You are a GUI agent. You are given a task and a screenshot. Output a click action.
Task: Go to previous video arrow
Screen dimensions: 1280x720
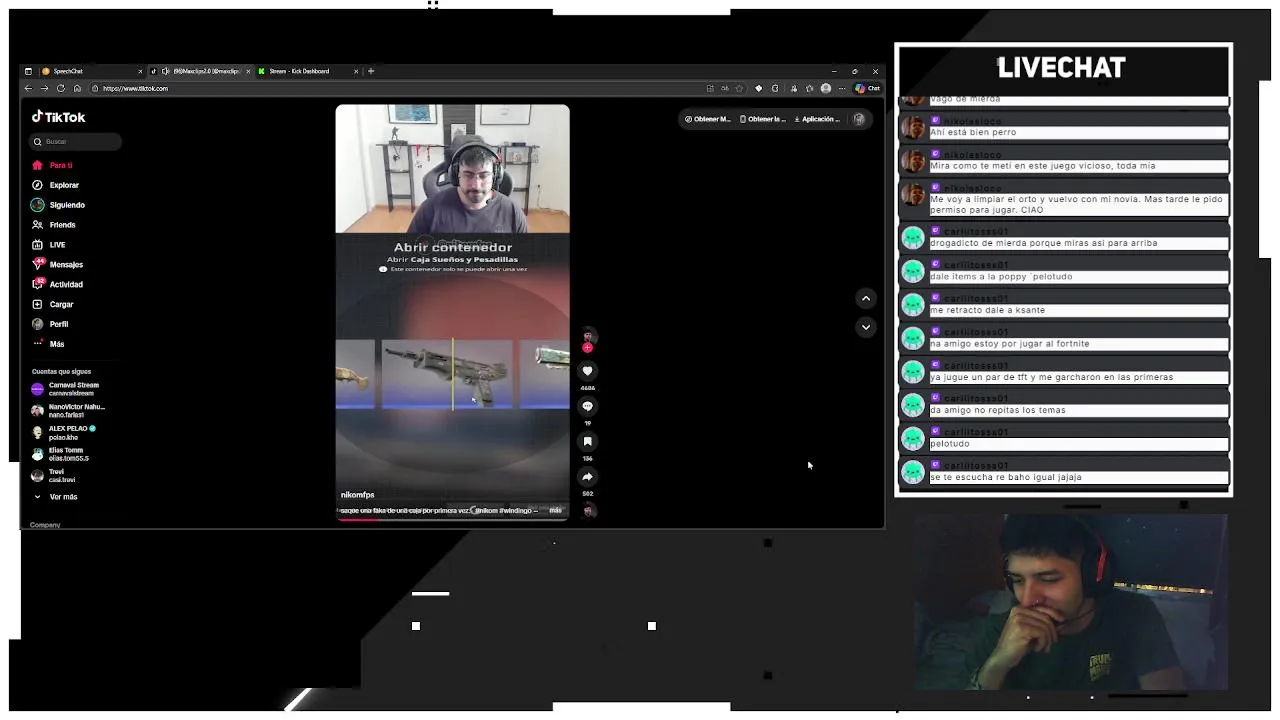(866, 298)
